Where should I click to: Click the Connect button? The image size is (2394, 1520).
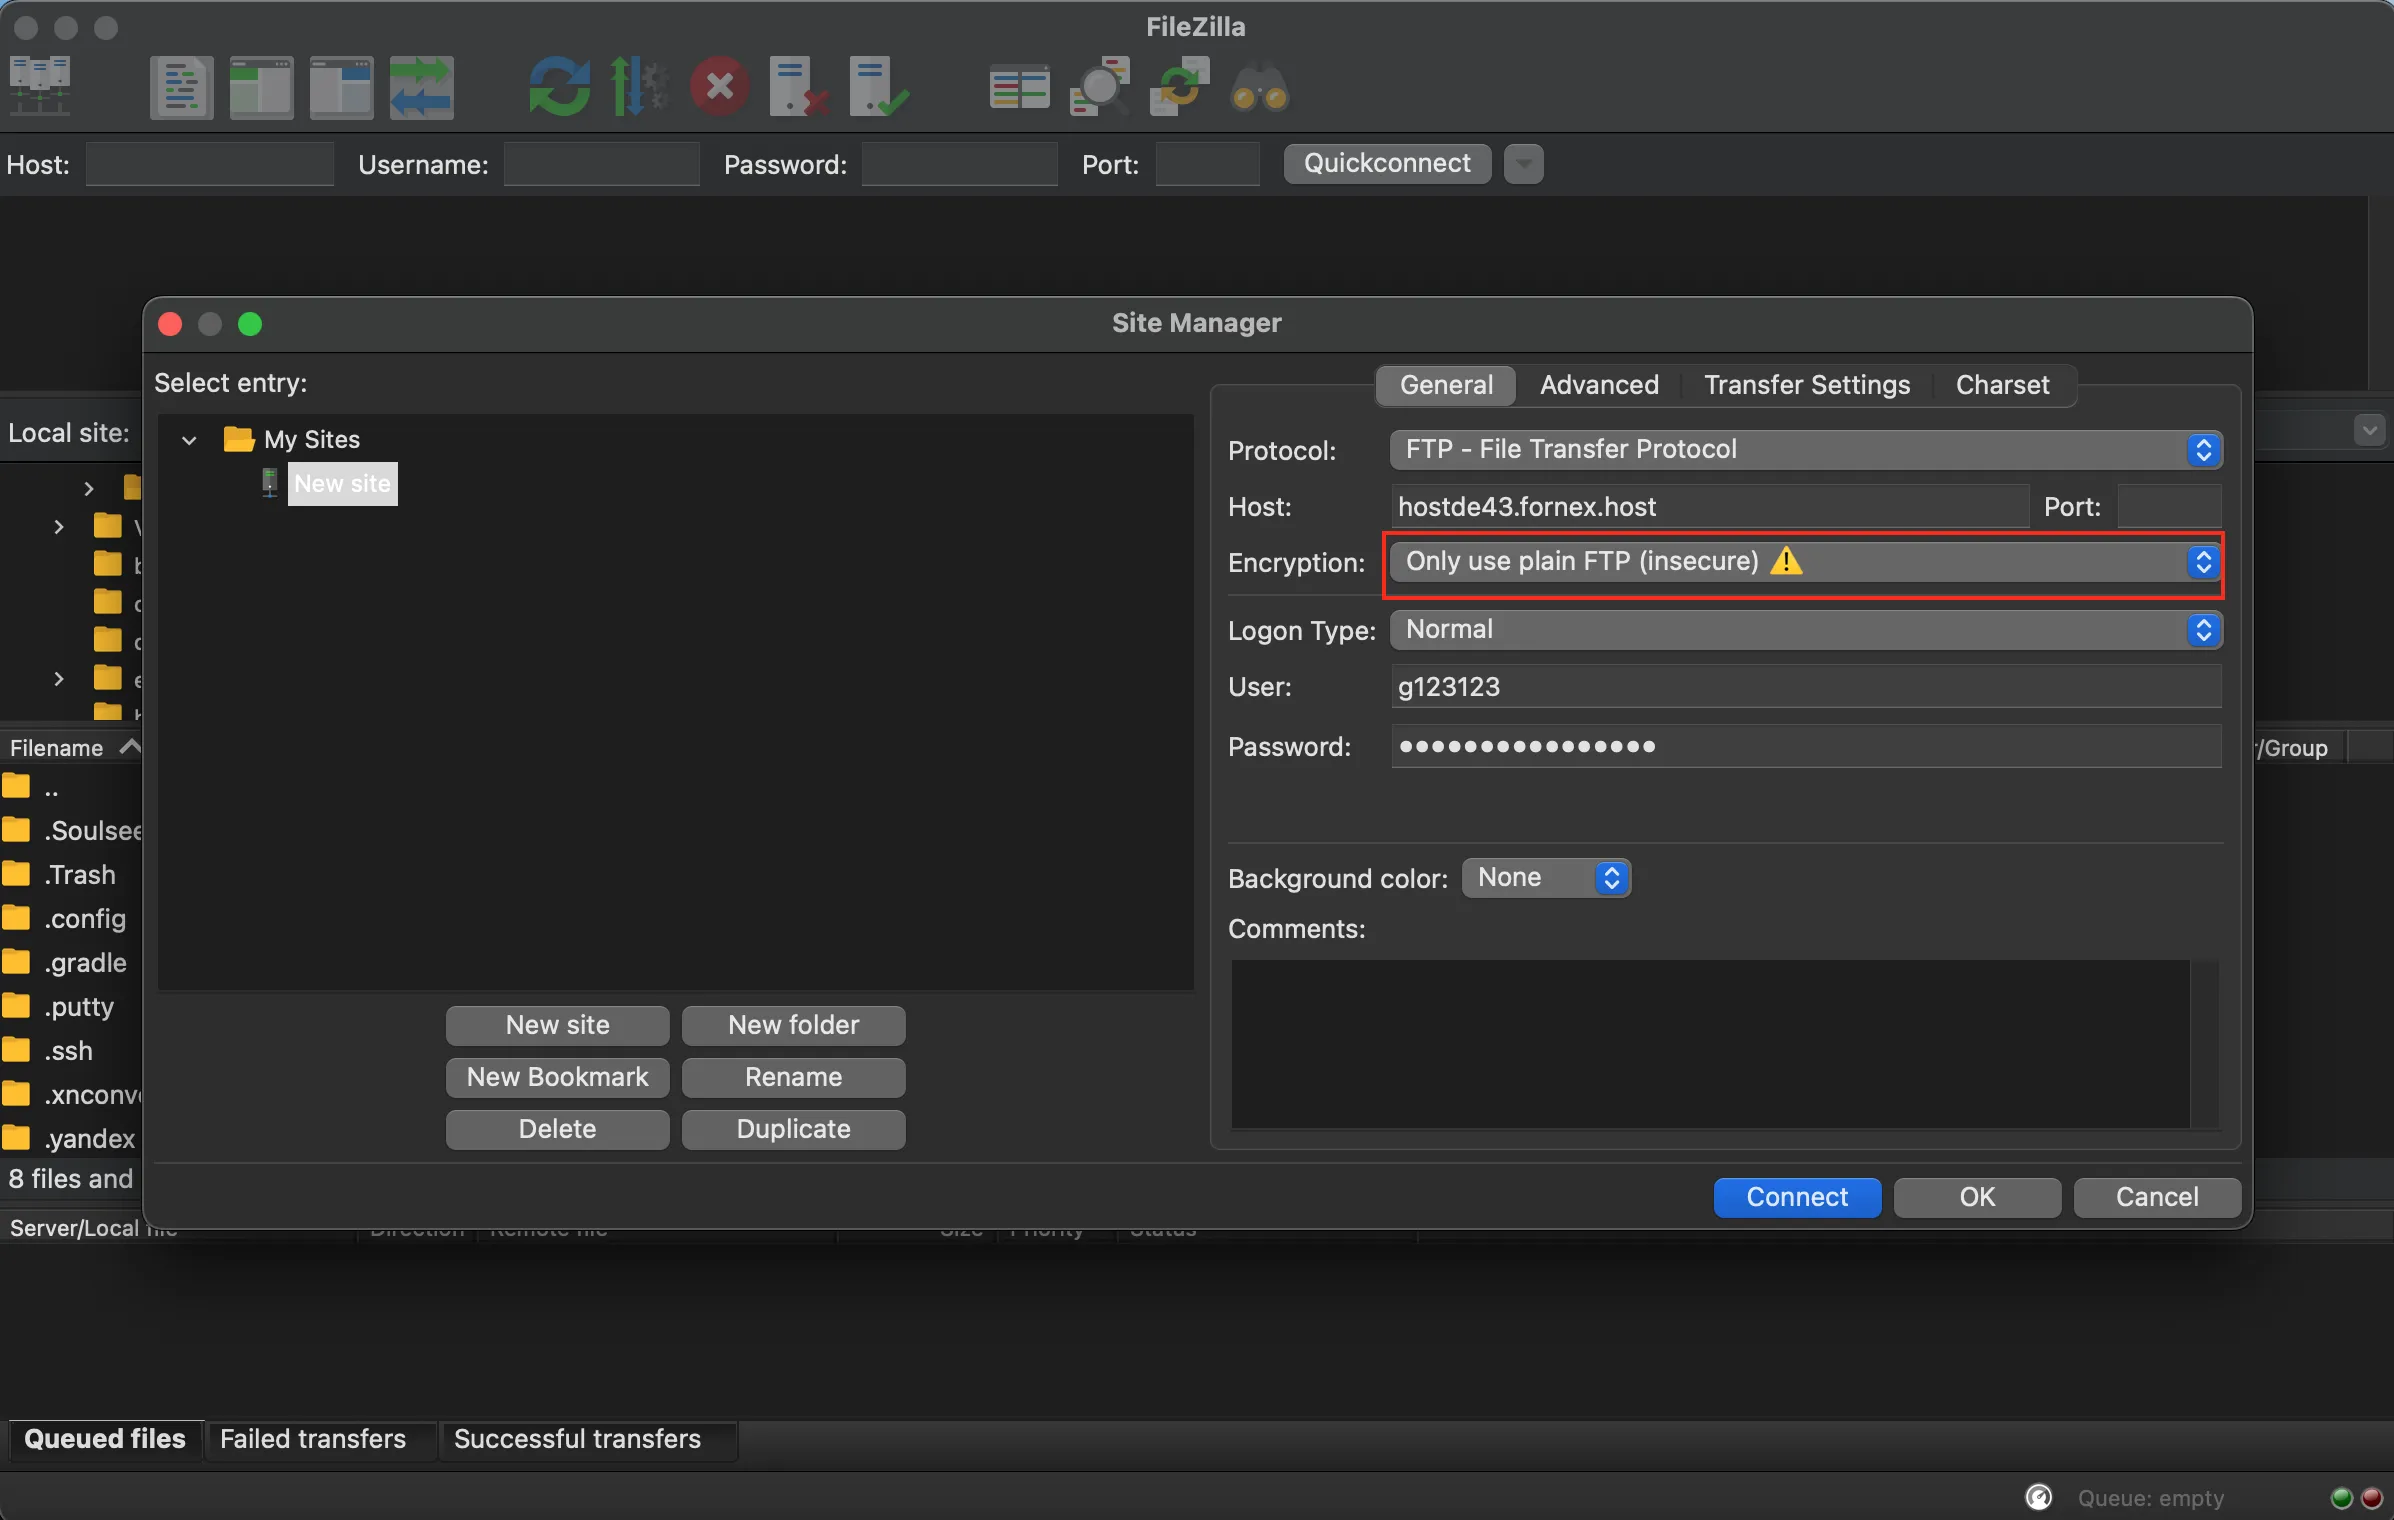click(1797, 1197)
